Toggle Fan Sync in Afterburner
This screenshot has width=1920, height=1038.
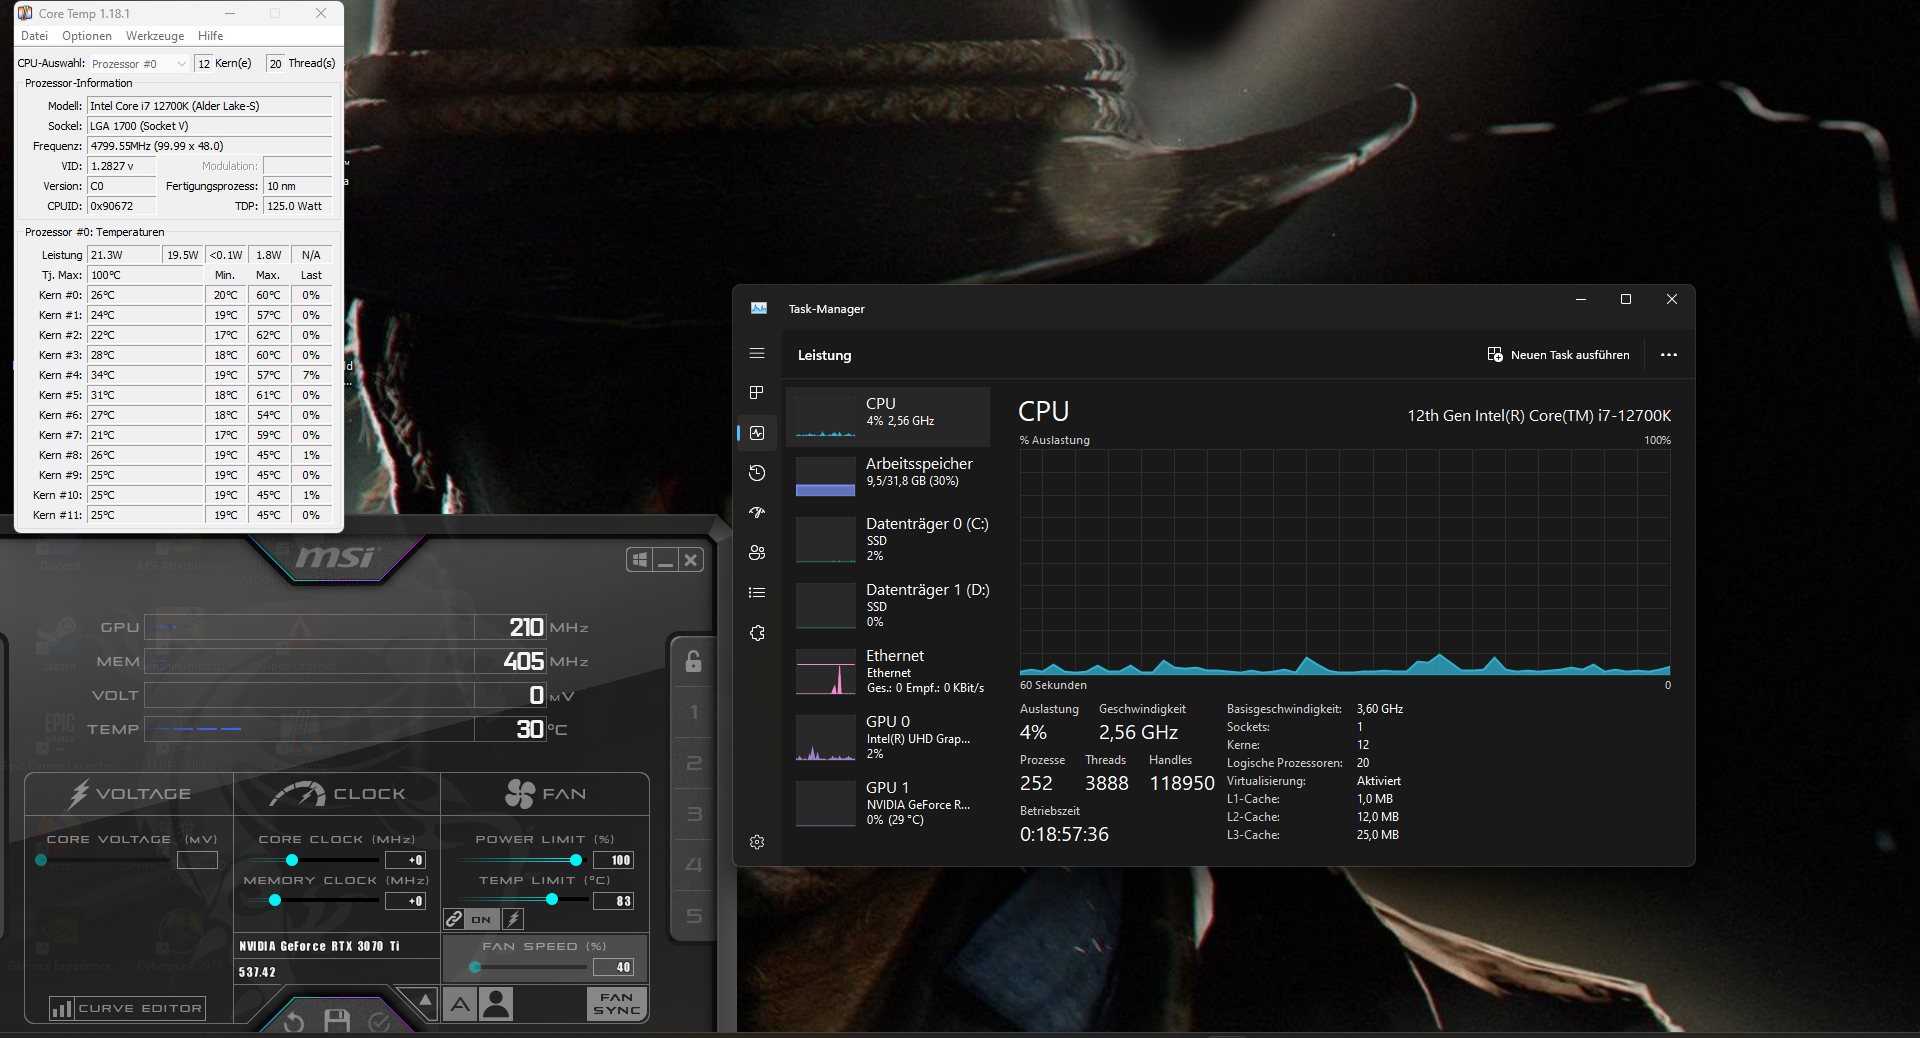[617, 1004]
